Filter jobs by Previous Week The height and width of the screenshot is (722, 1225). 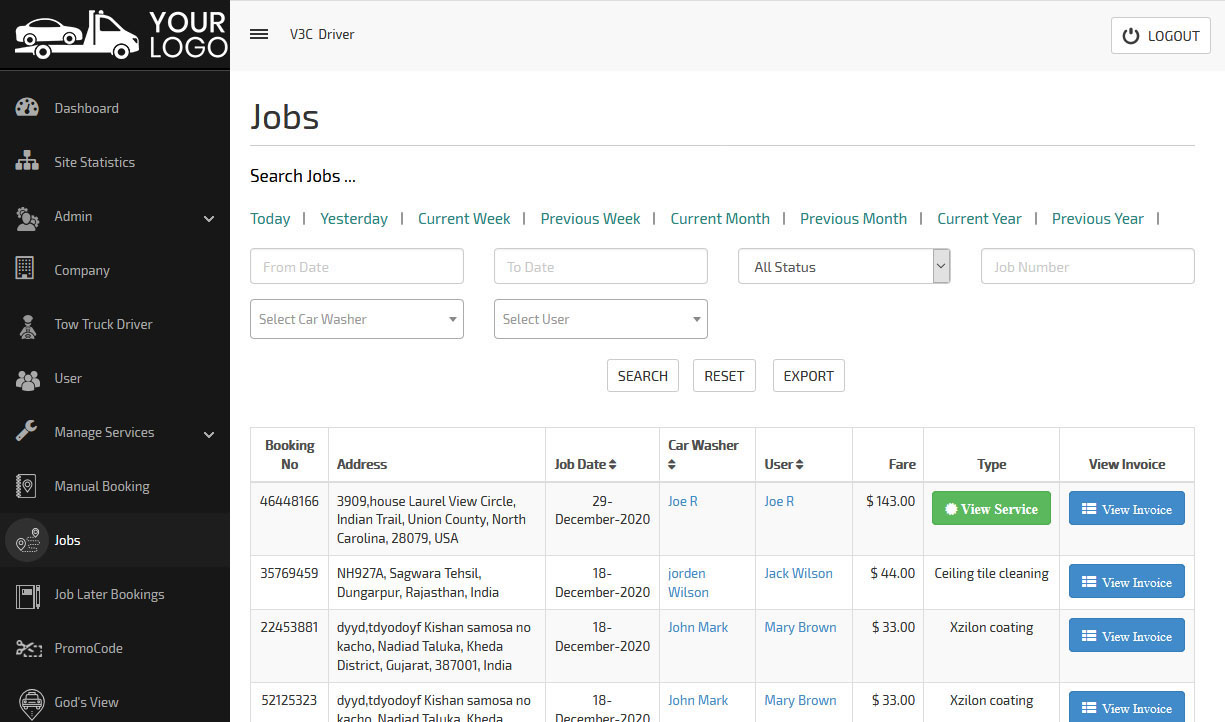coord(590,218)
